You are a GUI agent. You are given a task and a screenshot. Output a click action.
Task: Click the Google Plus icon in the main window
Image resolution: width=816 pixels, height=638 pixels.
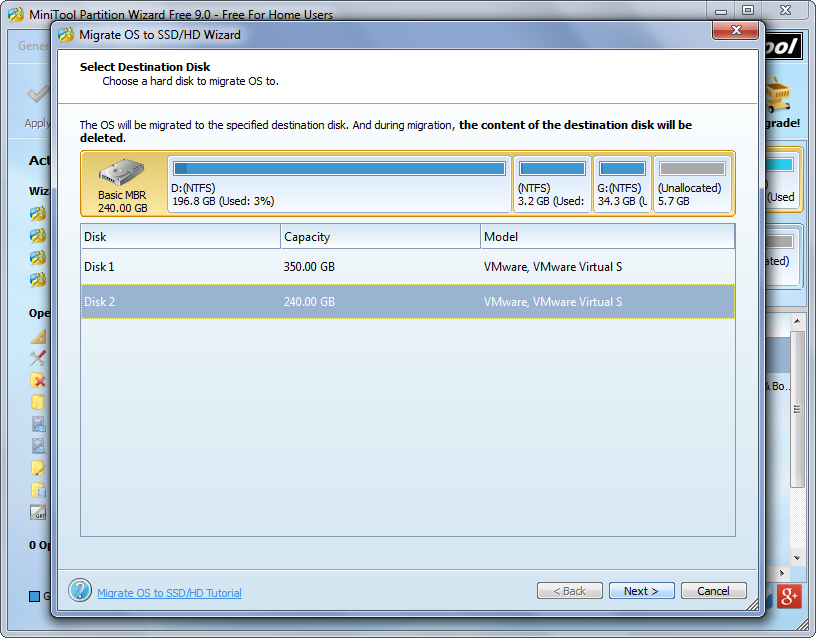pos(789,596)
